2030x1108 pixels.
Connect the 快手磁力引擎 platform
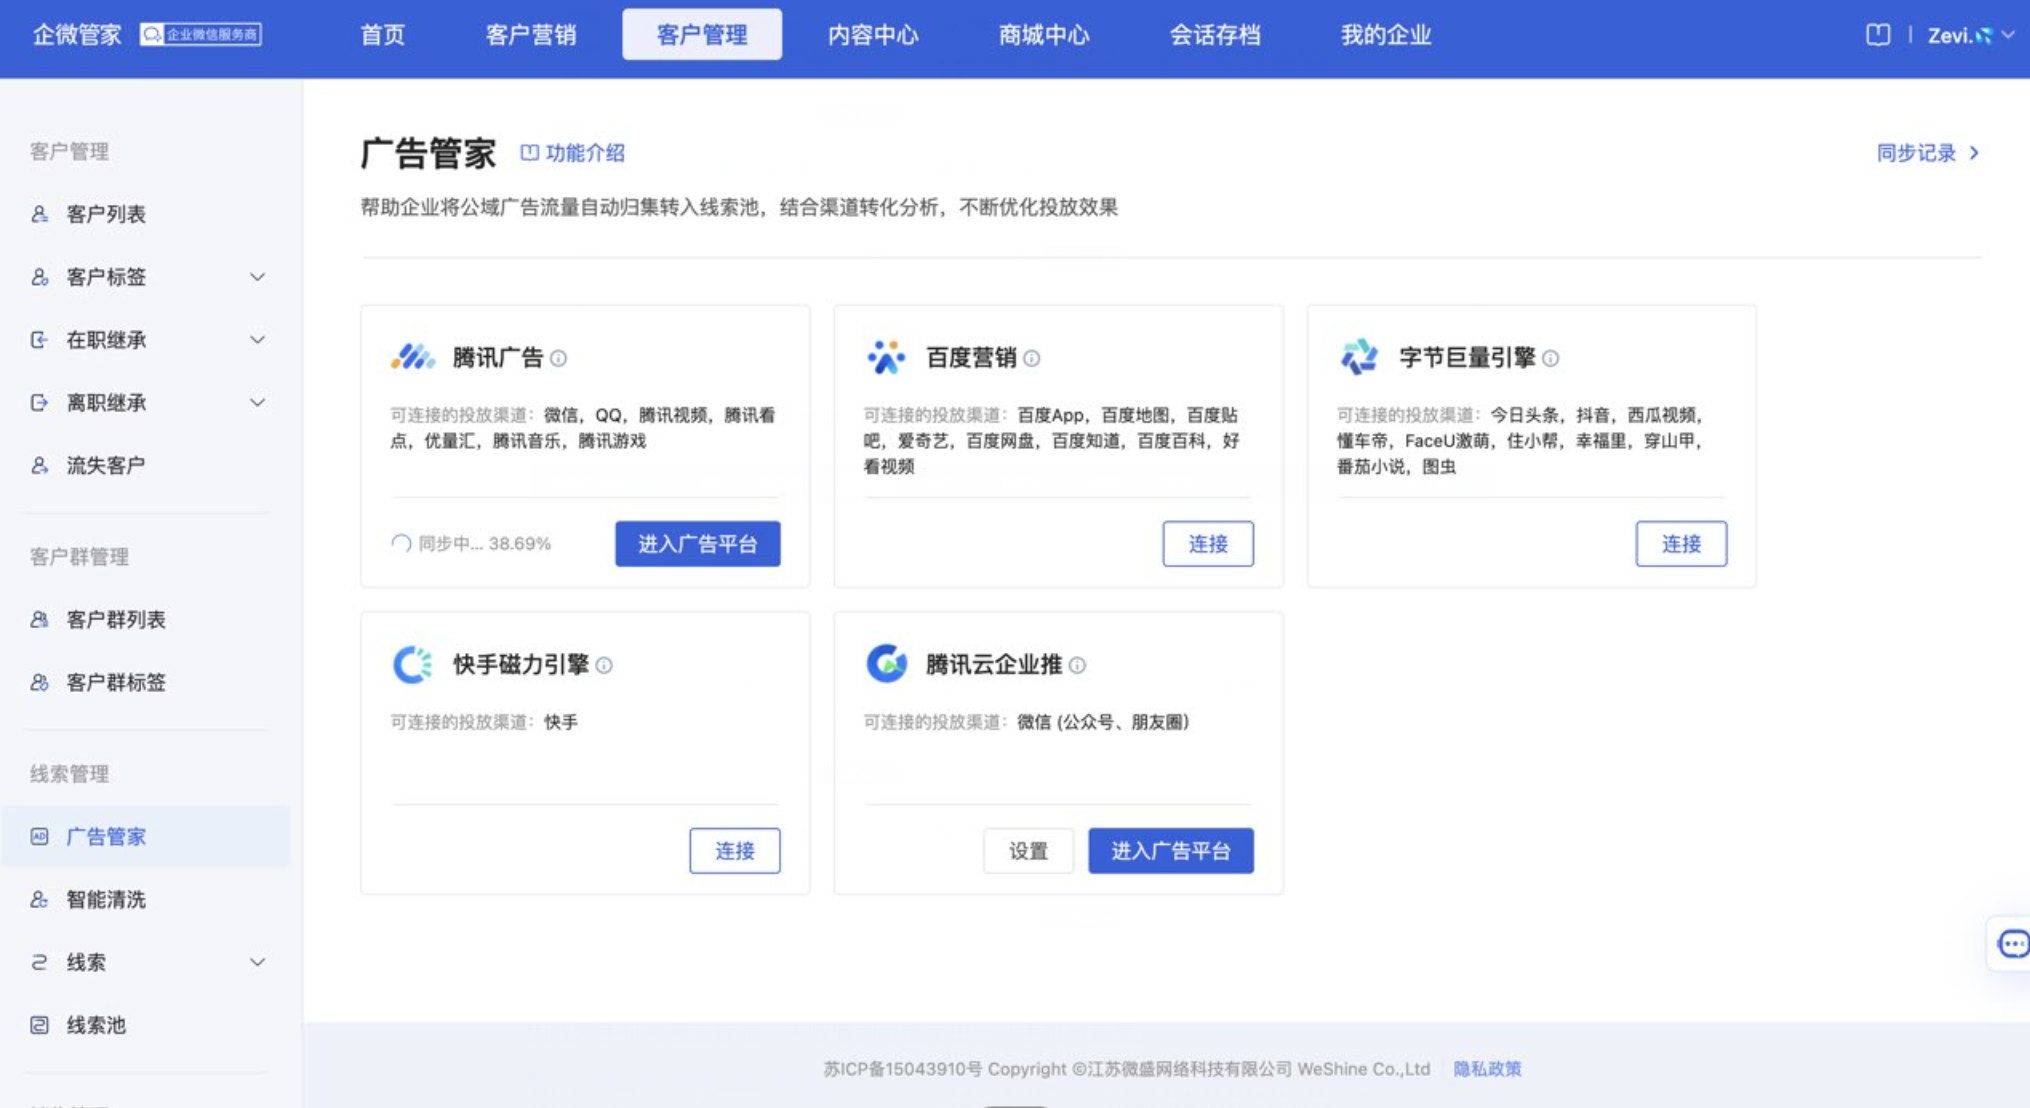(x=735, y=851)
